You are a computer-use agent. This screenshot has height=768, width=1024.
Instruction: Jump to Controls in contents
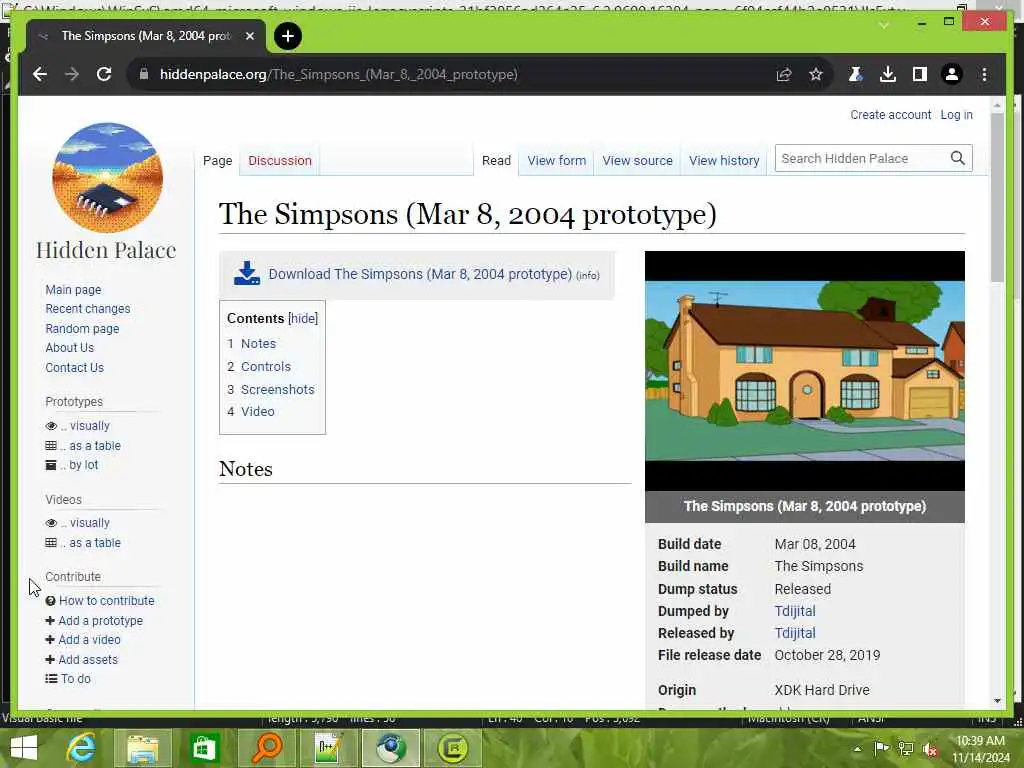click(266, 366)
